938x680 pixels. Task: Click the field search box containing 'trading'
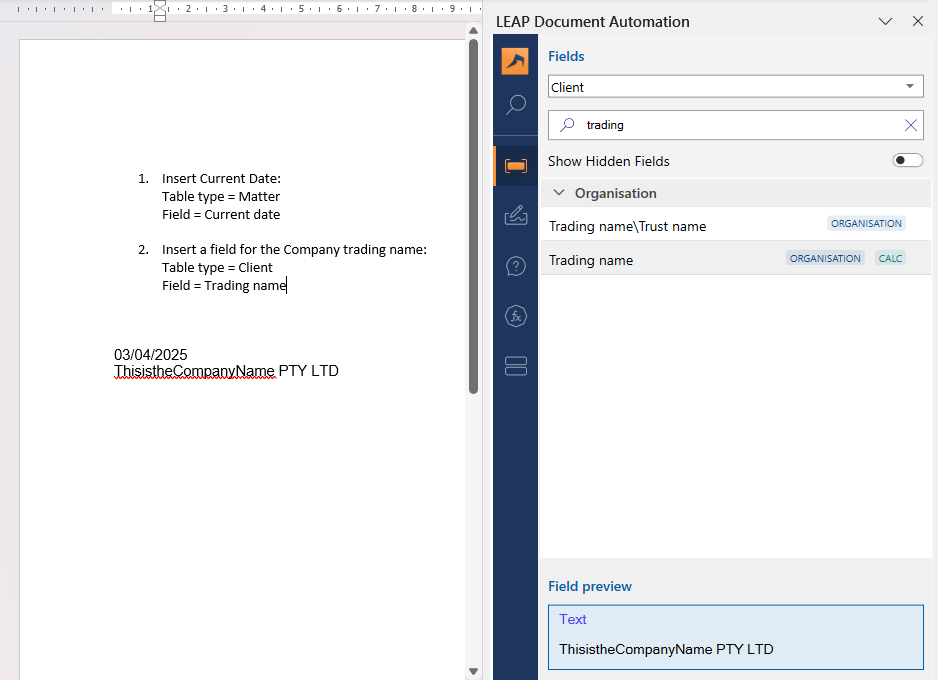click(735, 125)
